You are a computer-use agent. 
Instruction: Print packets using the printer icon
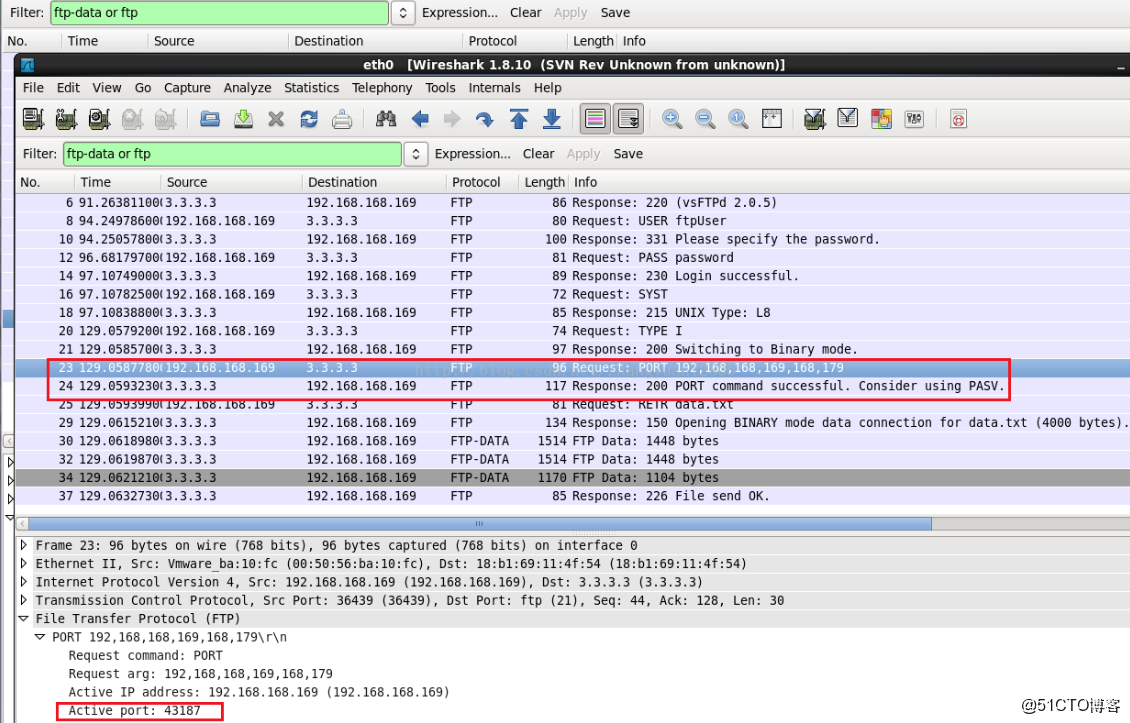pos(342,119)
